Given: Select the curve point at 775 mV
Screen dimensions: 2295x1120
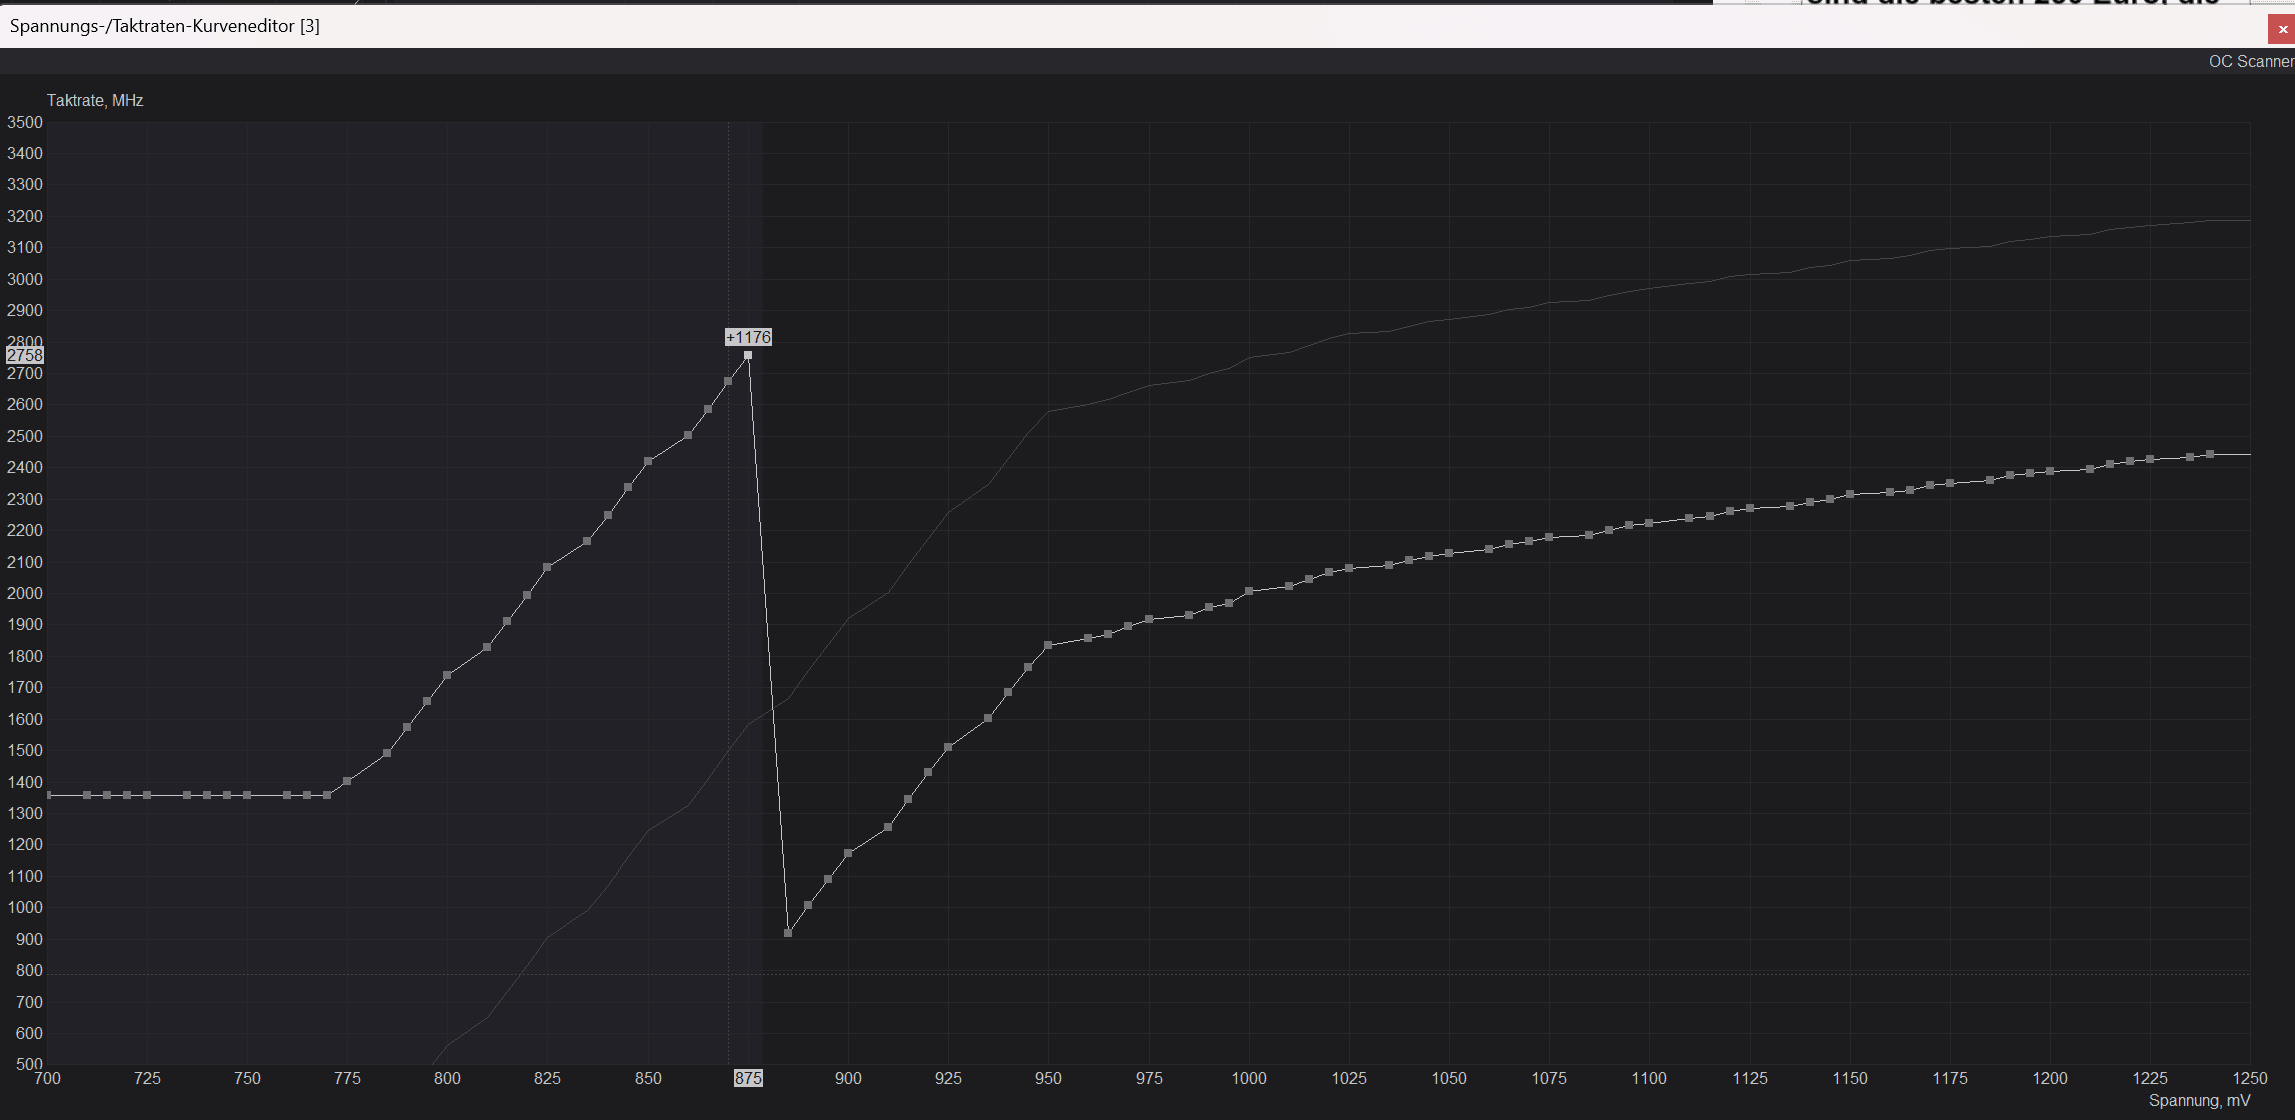Looking at the screenshot, I should 347,781.
